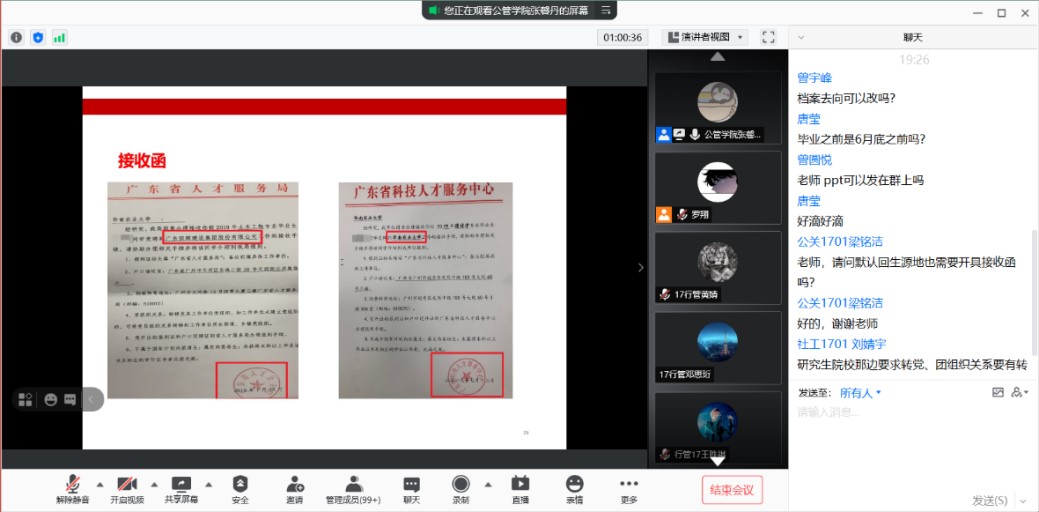Image resolution: width=1039 pixels, height=512 pixels.
Task: Click the 发送(S) send button
Action: coord(989,499)
